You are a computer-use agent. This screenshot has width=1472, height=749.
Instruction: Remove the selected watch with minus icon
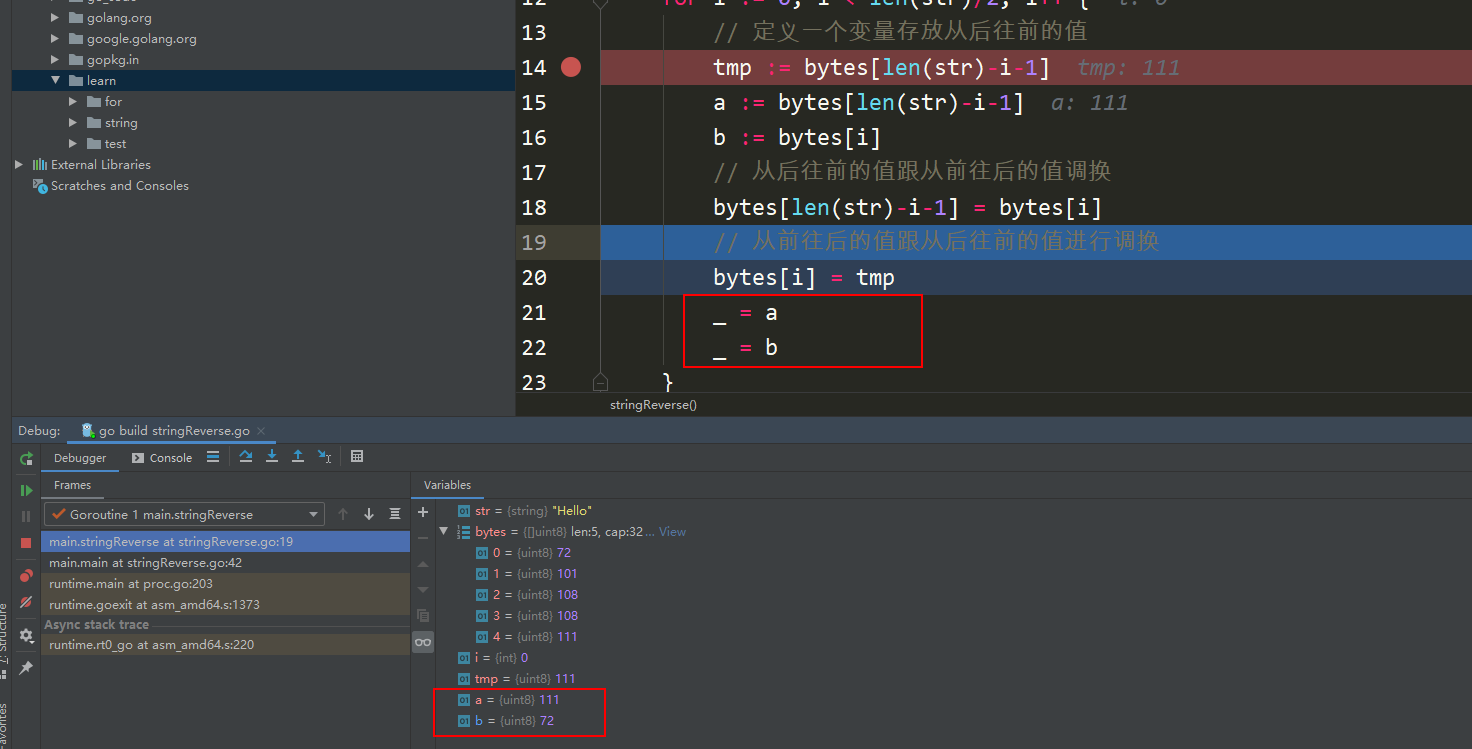coord(423,538)
